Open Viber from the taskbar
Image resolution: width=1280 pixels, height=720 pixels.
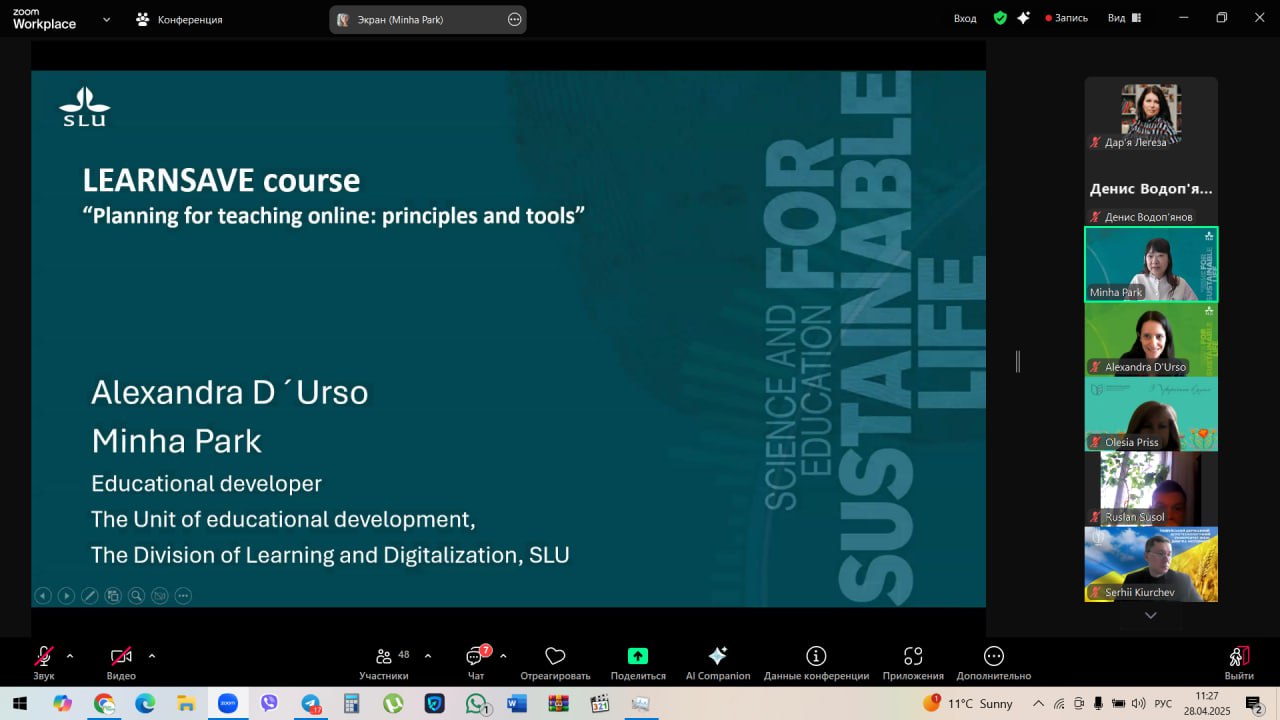269,703
